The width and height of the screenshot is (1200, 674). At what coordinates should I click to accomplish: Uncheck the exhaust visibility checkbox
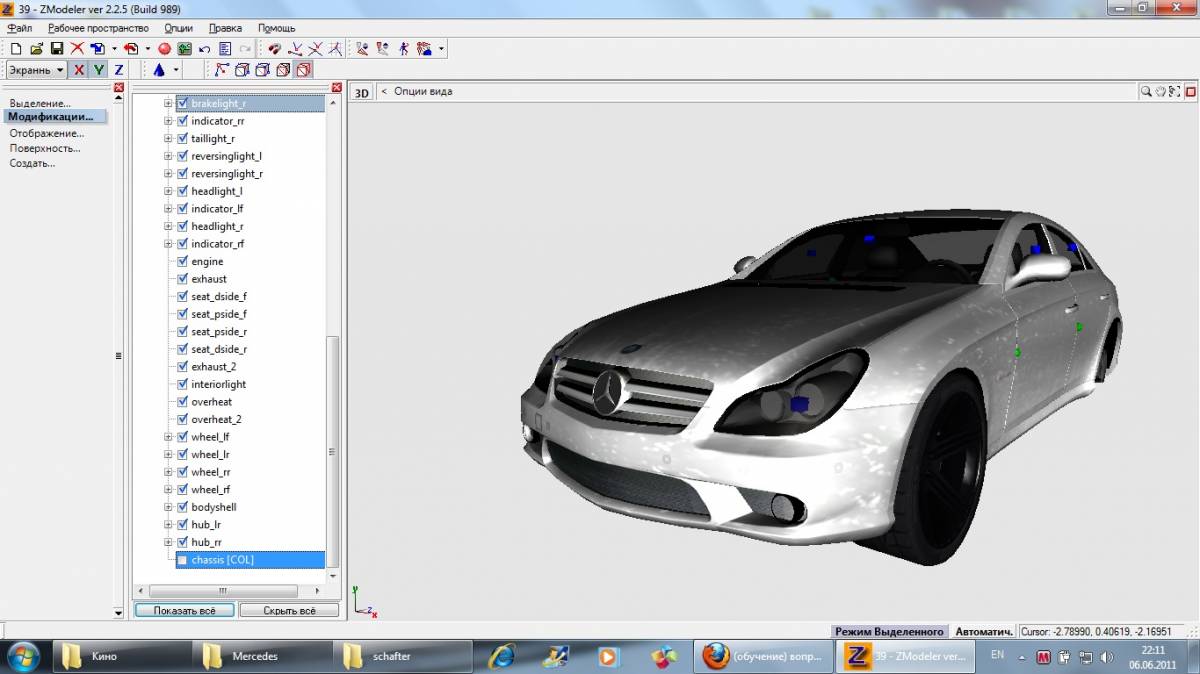[182, 279]
